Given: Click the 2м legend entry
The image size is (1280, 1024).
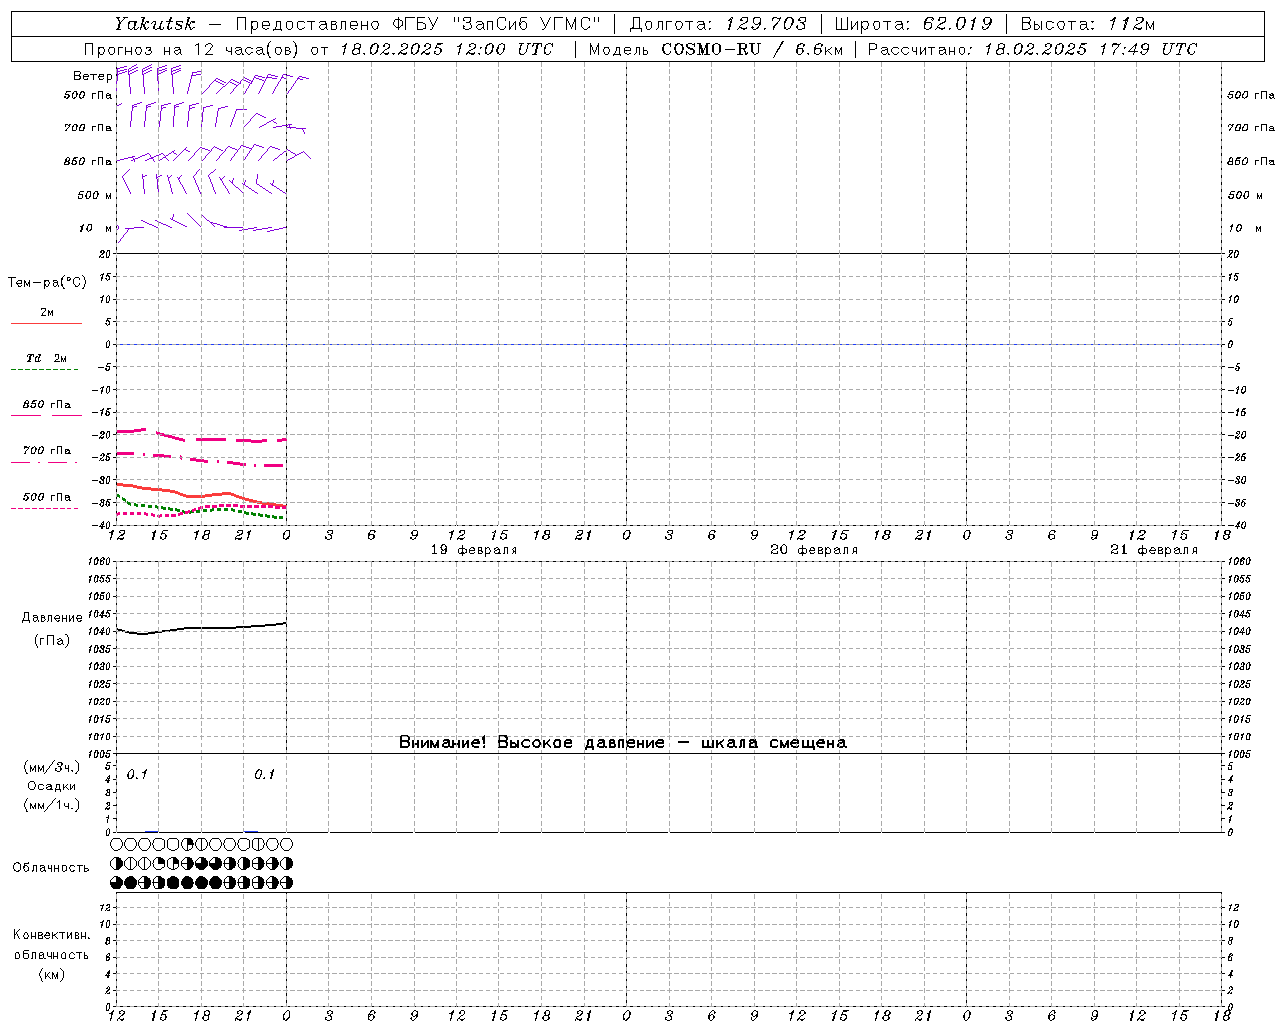Looking at the screenshot, I should [x=47, y=313].
